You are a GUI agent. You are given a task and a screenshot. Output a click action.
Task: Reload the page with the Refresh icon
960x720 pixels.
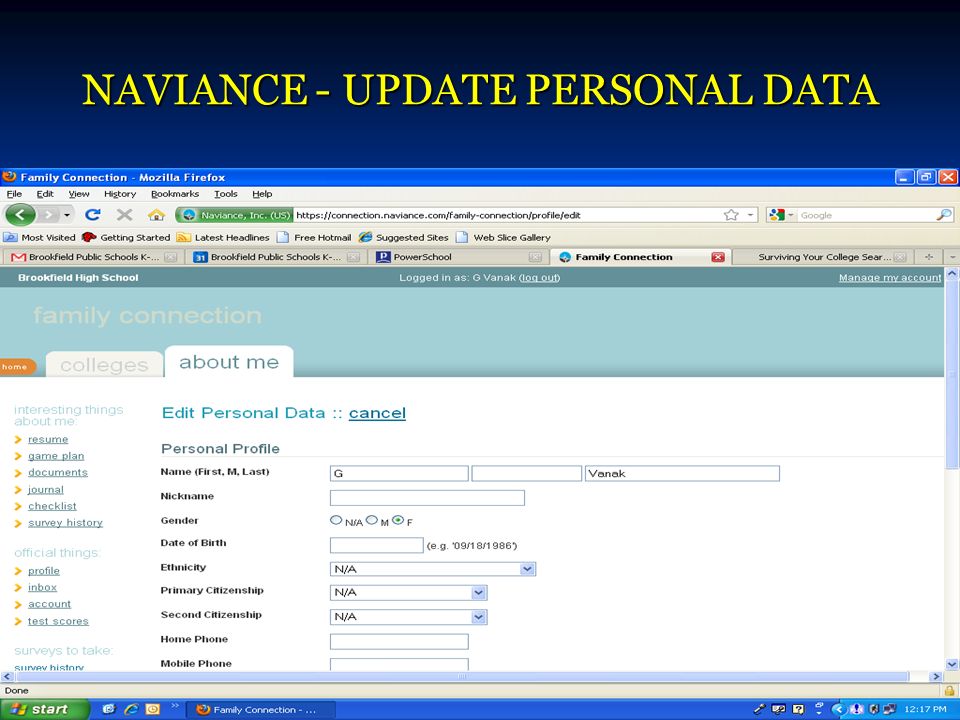(x=93, y=215)
